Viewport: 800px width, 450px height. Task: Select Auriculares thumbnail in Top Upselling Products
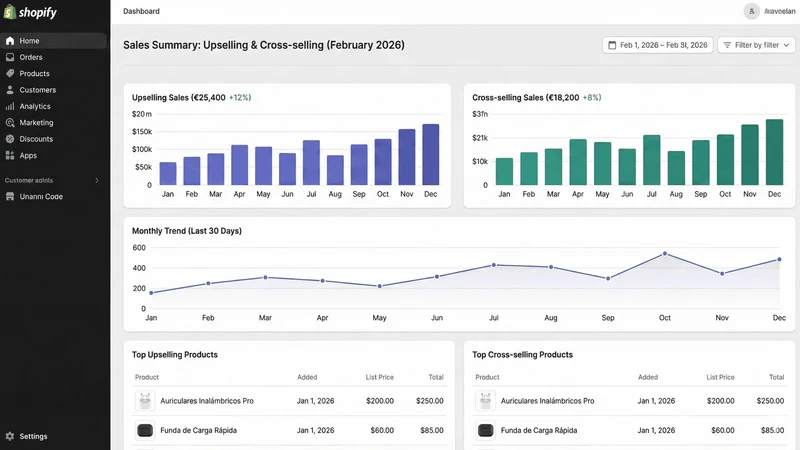pyautogui.click(x=145, y=401)
